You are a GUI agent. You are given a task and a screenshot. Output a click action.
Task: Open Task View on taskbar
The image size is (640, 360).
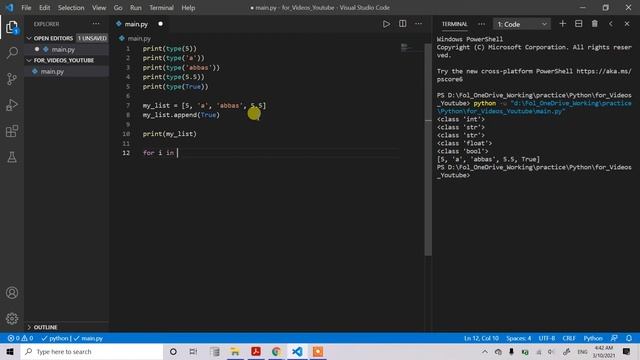point(193,351)
